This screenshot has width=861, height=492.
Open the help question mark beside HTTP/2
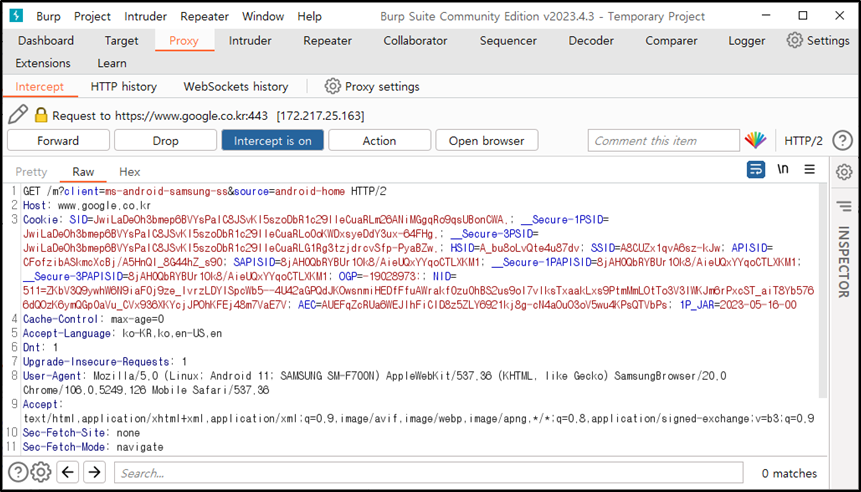click(842, 141)
